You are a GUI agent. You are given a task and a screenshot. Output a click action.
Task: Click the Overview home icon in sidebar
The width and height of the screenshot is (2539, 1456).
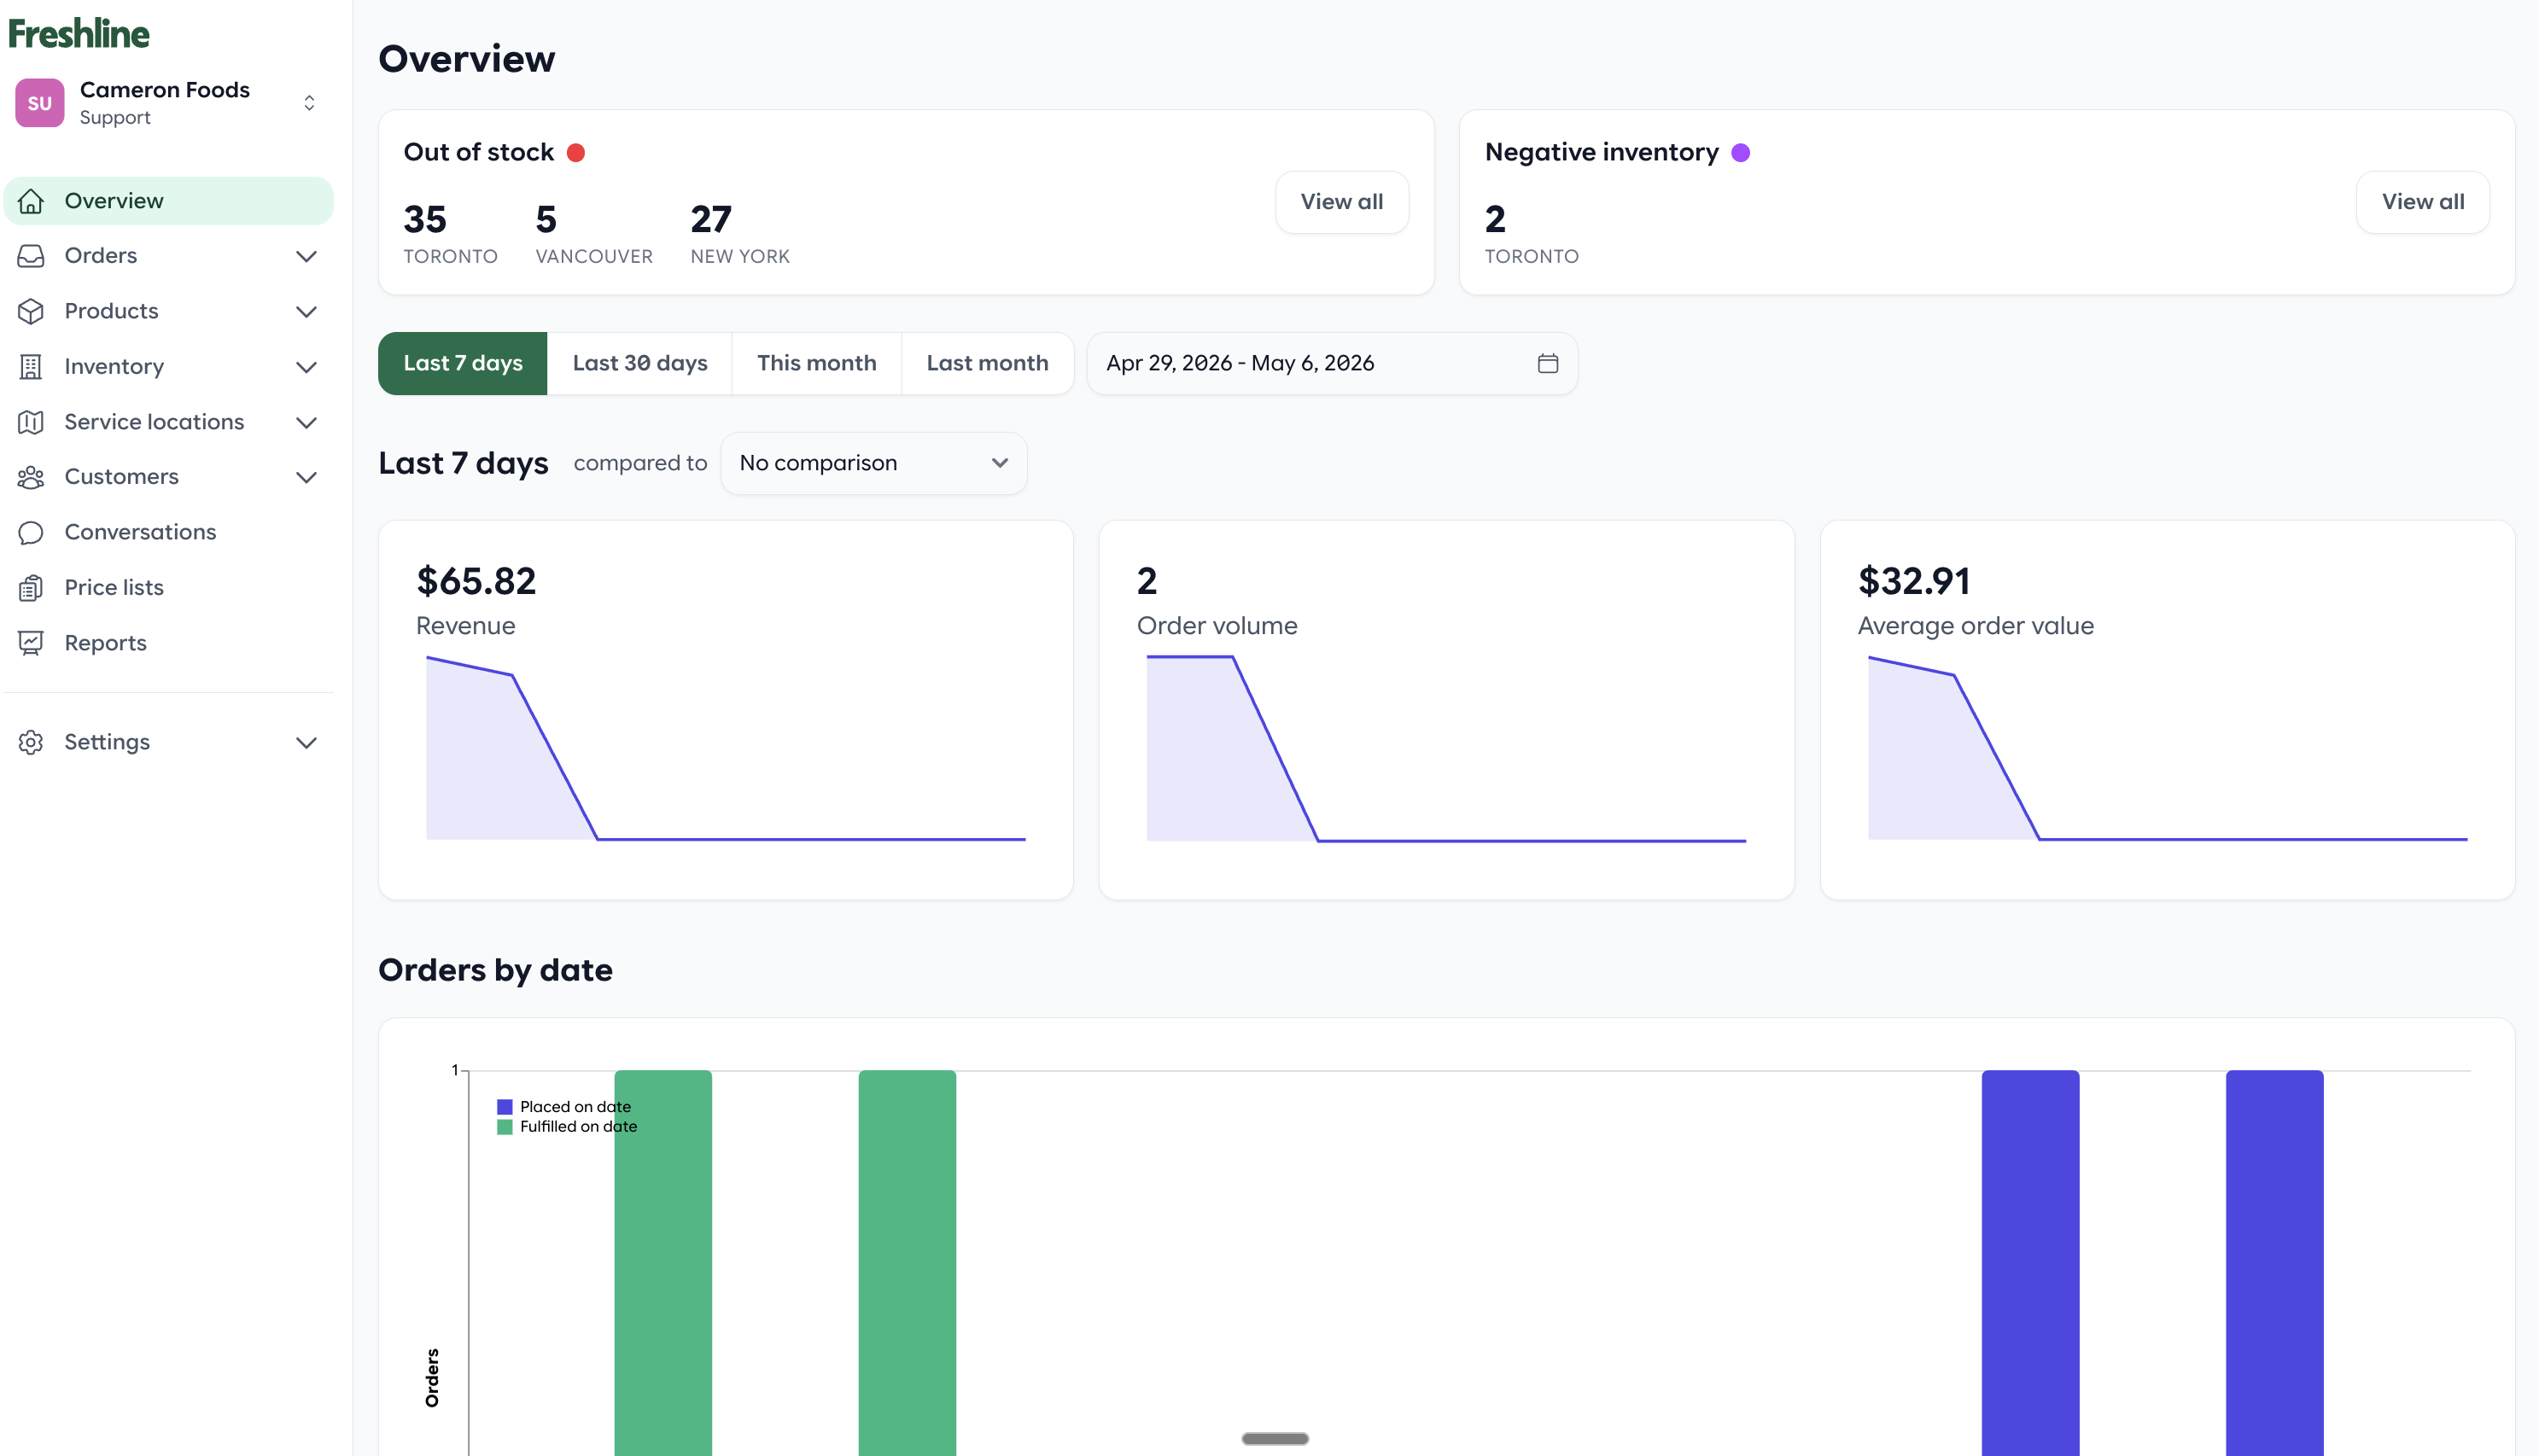click(31, 201)
